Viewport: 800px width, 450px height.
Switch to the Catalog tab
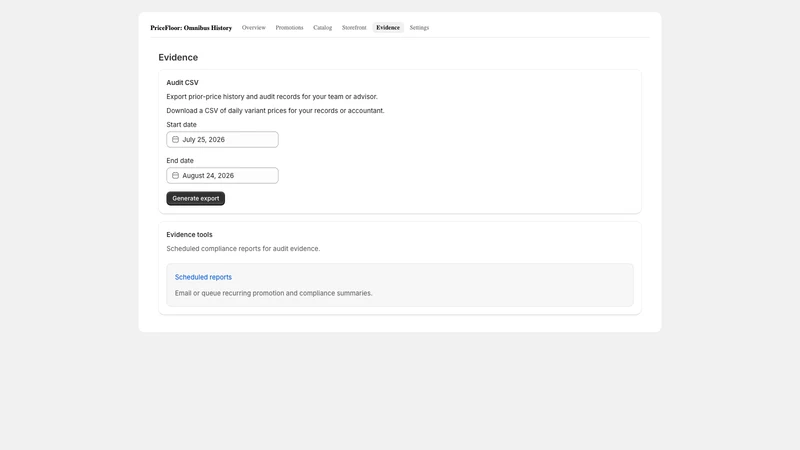tap(322, 28)
